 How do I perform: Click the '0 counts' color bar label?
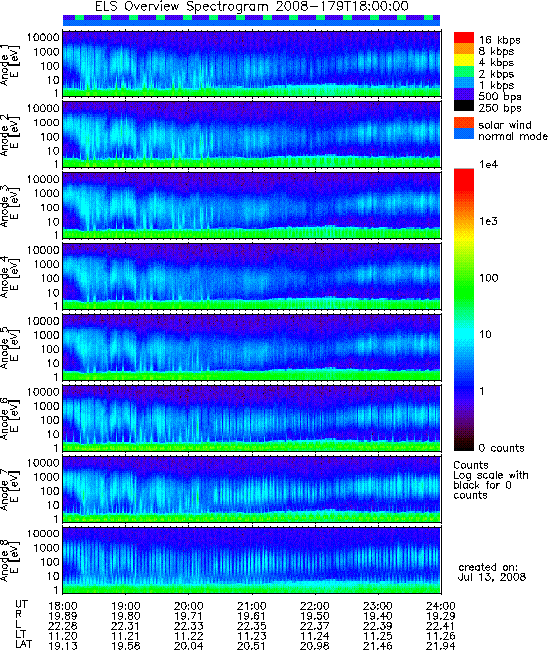click(501, 448)
